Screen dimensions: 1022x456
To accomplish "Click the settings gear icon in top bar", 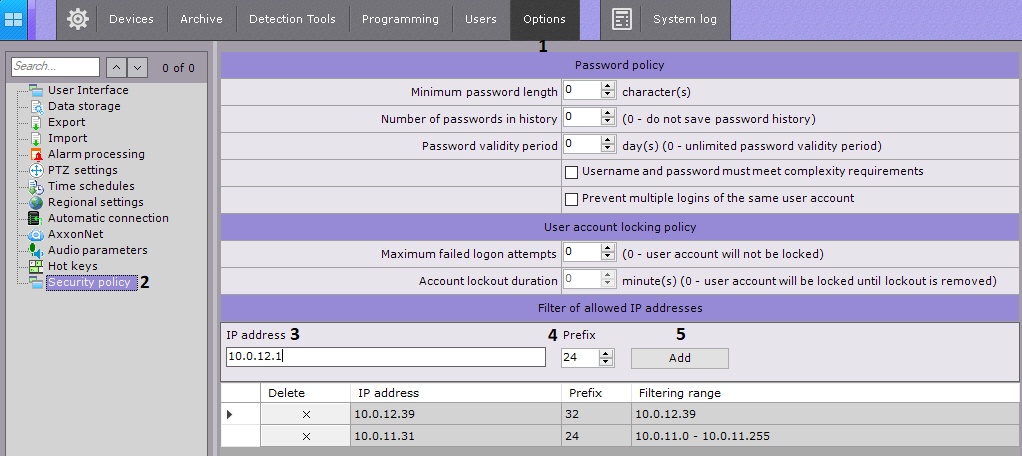I will 78,19.
